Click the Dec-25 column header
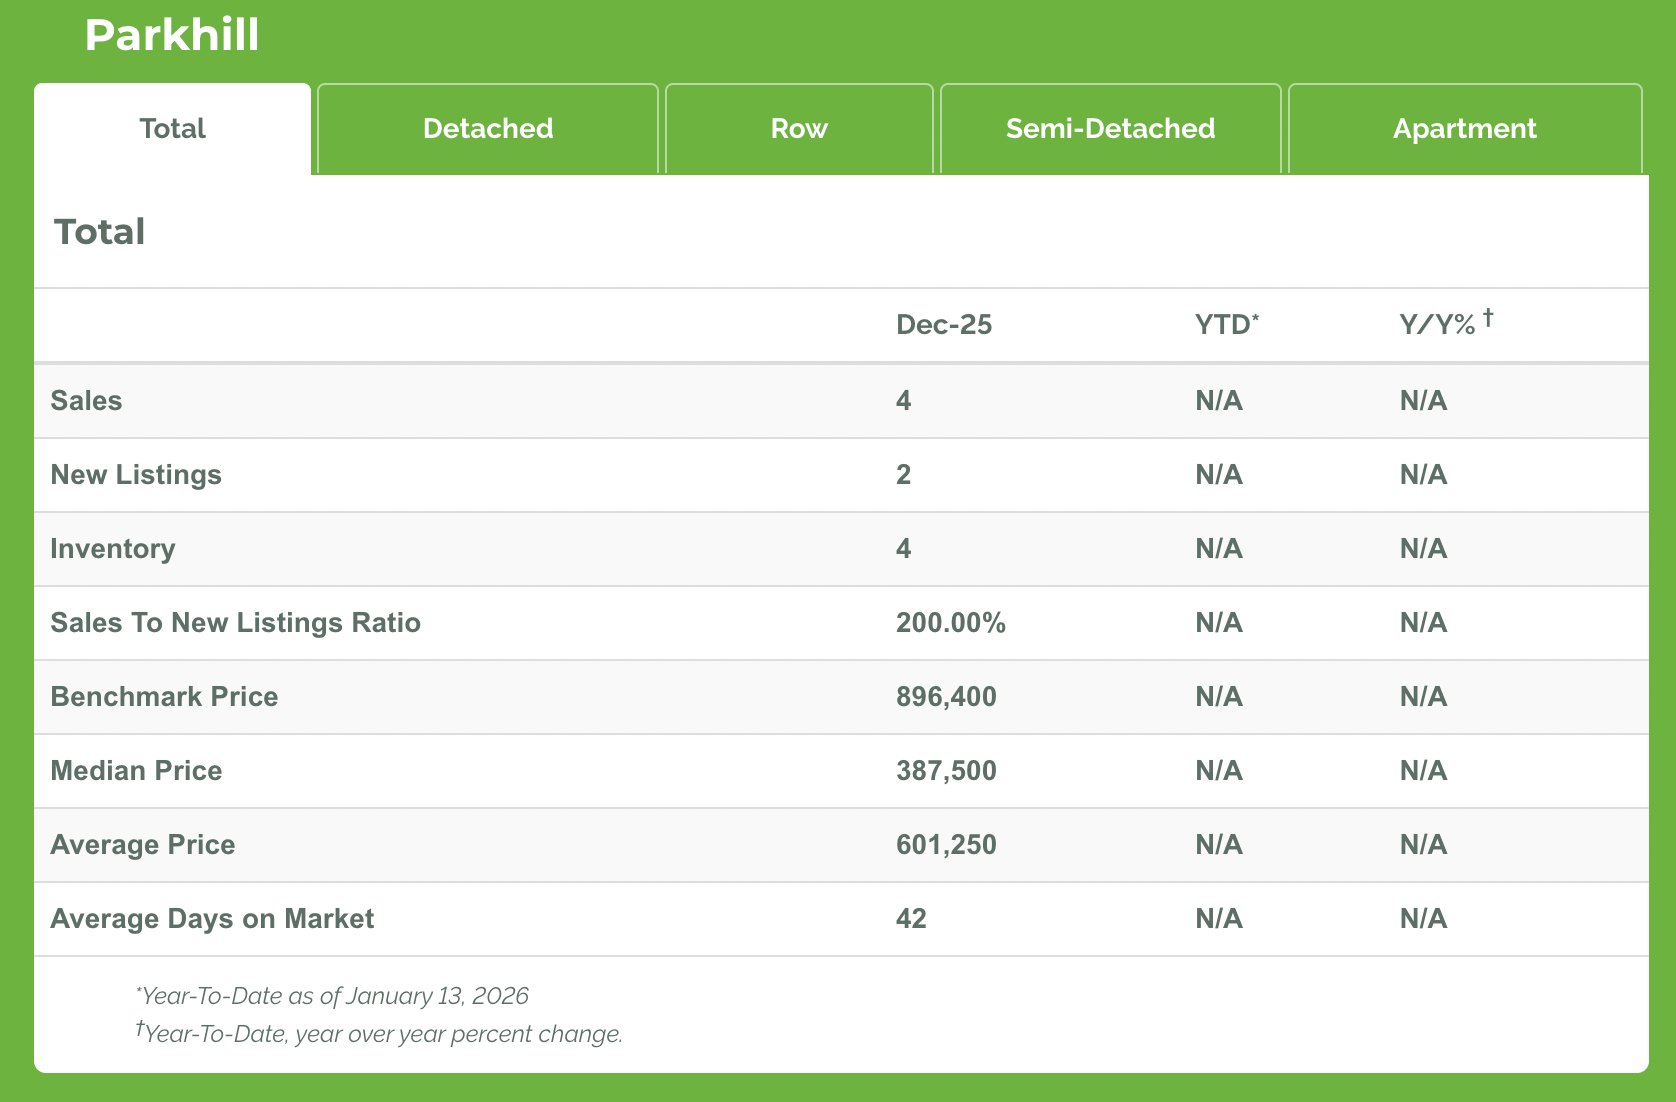The height and width of the screenshot is (1102, 1676). [943, 325]
